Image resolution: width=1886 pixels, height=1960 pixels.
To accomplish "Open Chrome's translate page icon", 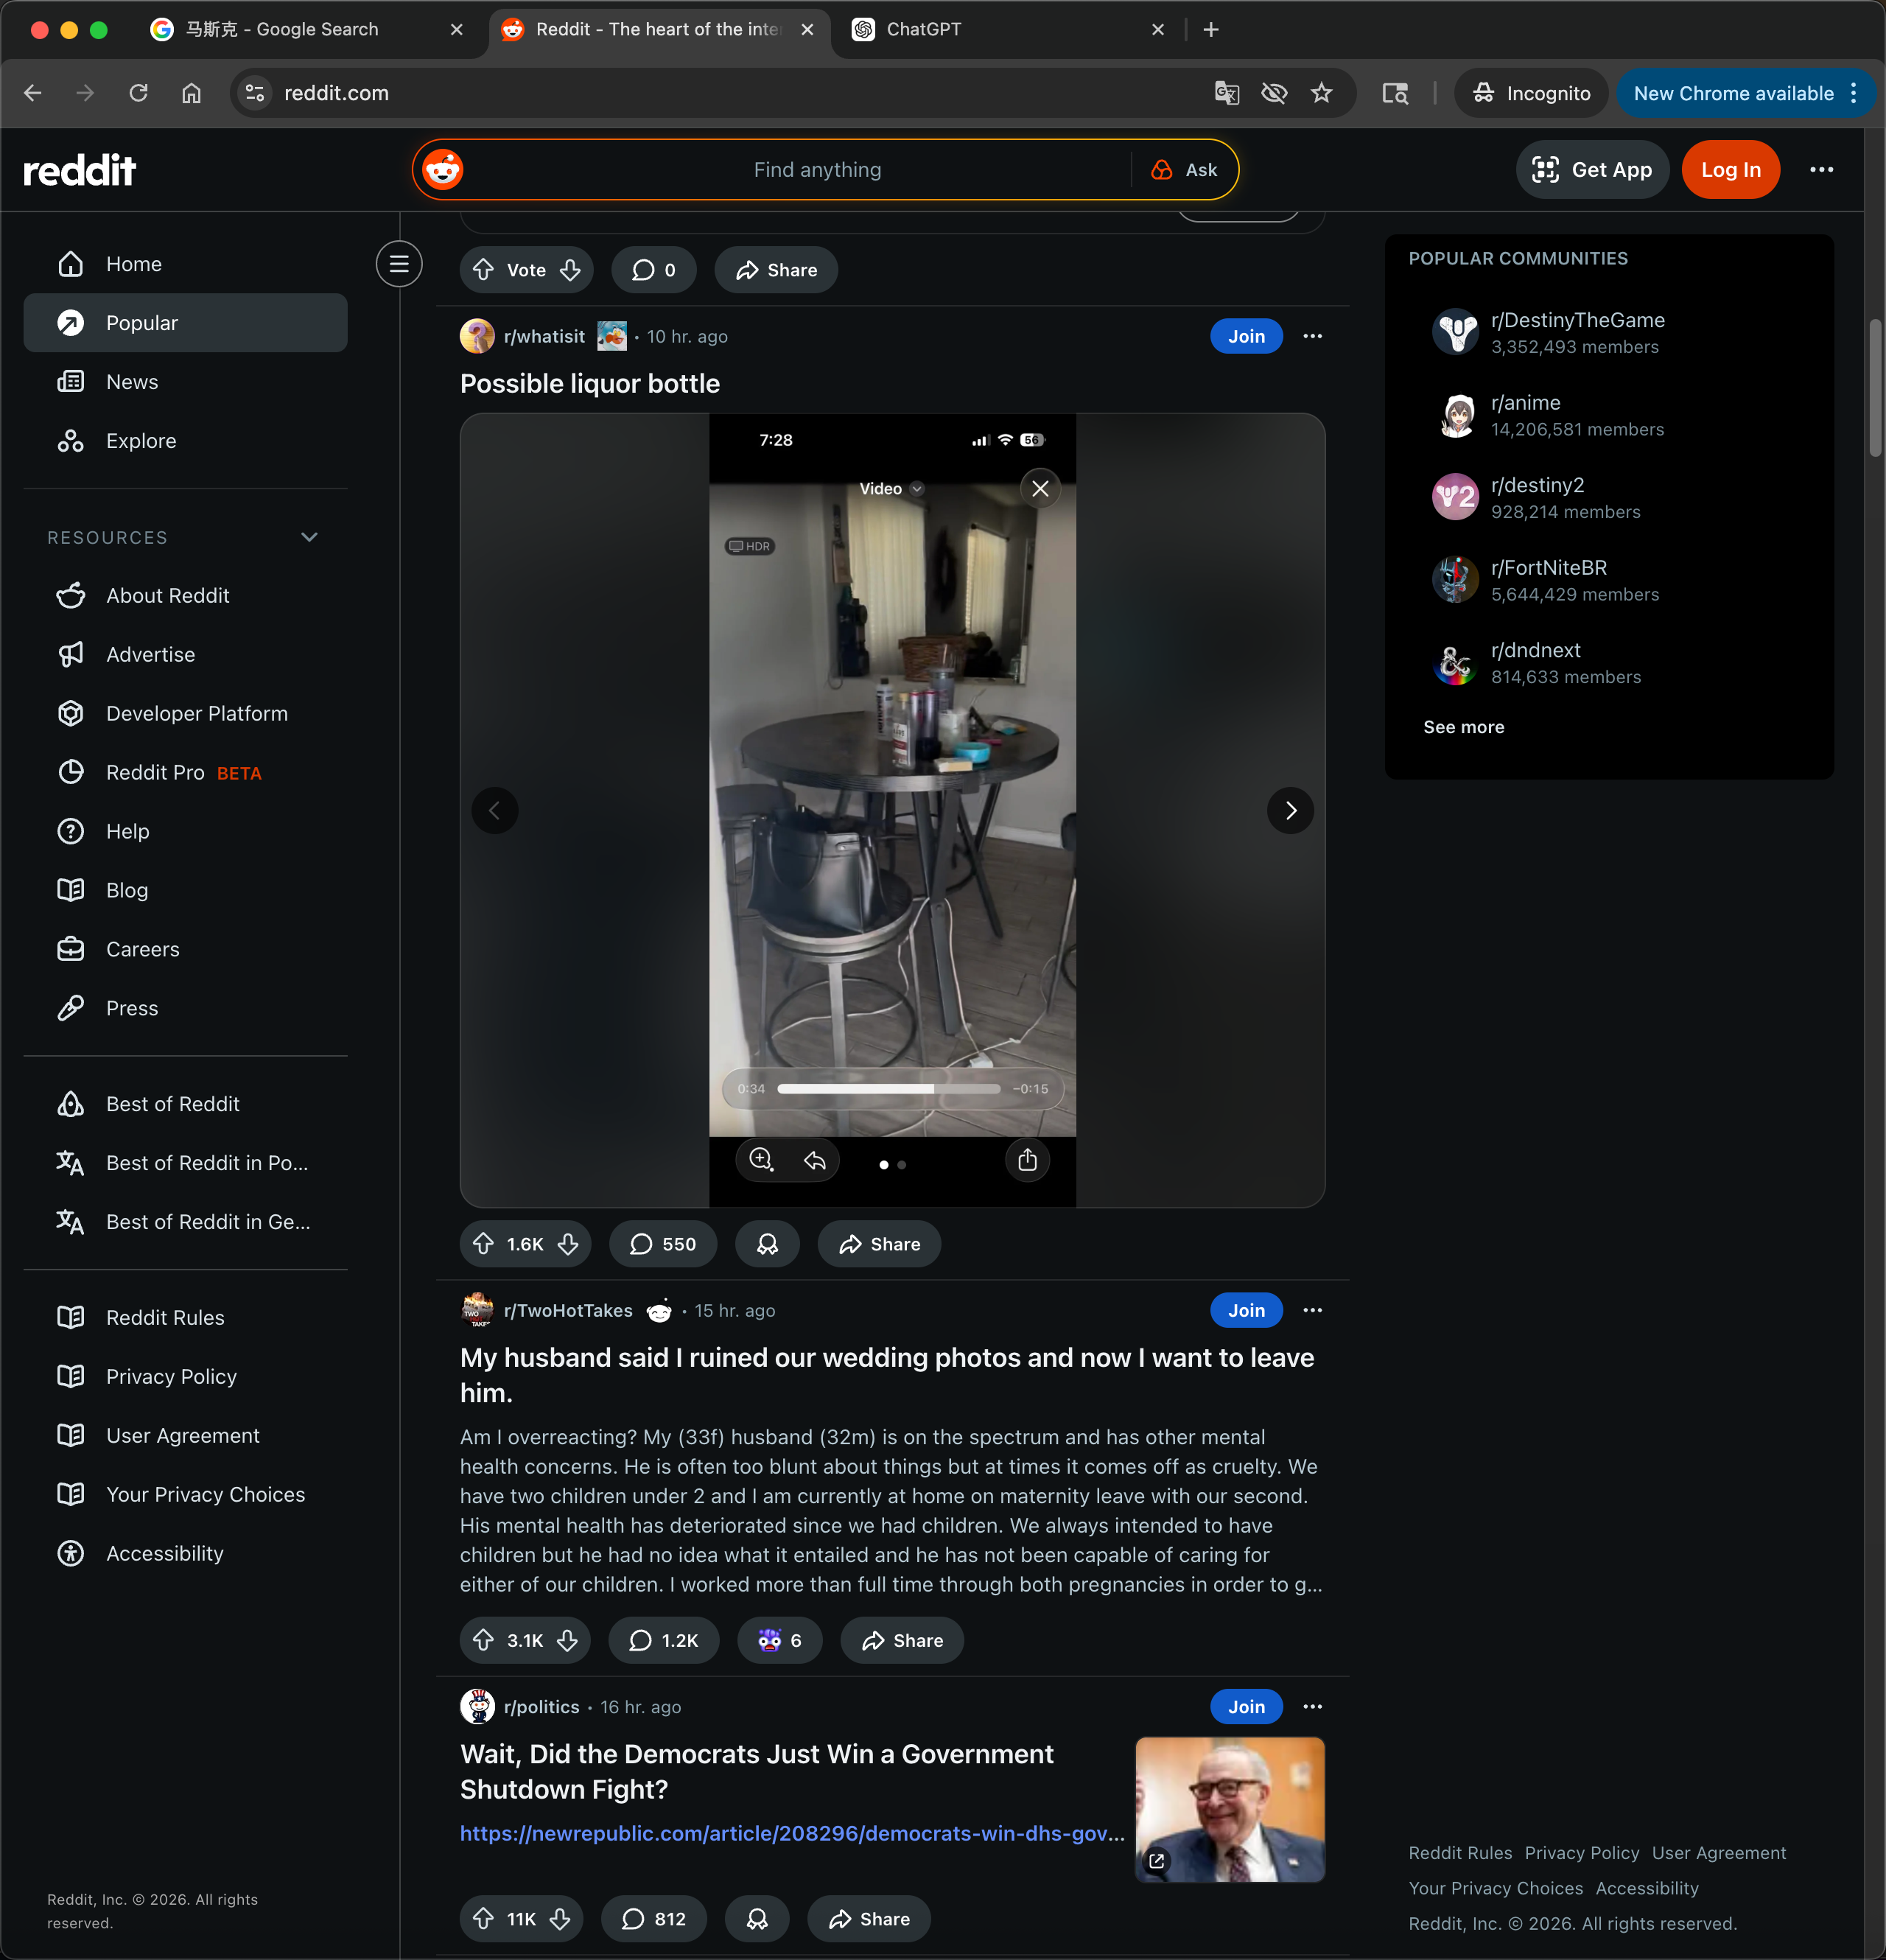I will click(1226, 93).
